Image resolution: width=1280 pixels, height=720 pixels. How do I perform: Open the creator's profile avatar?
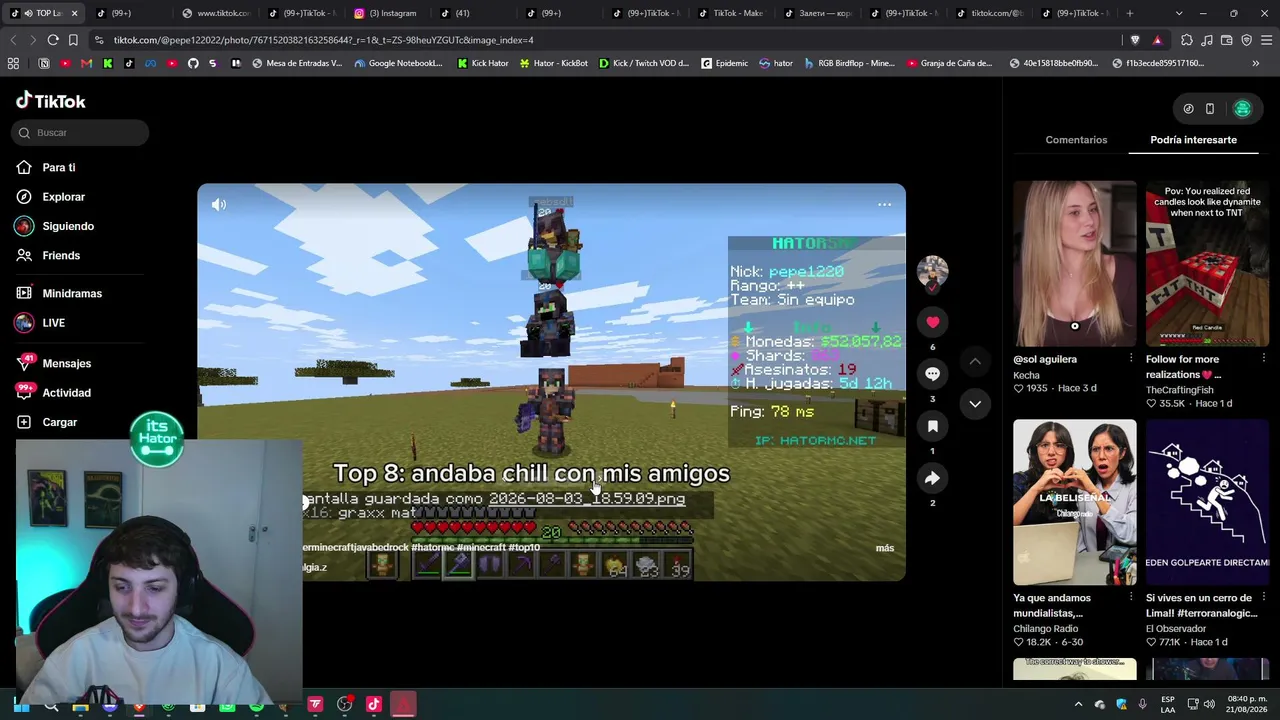(932, 272)
